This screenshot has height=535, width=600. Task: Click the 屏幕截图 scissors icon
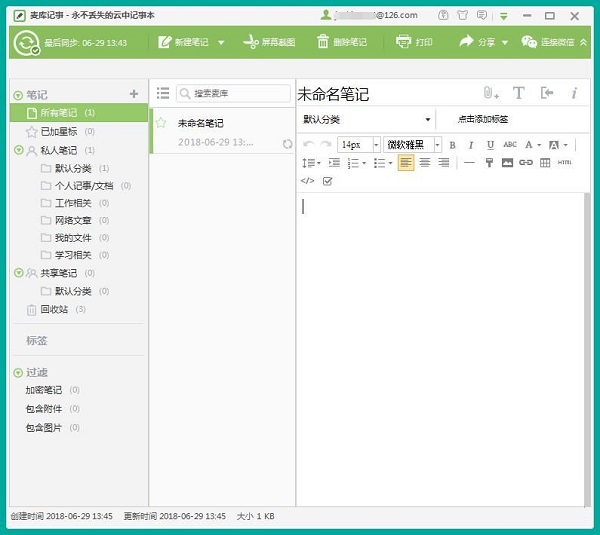tap(250, 42)
